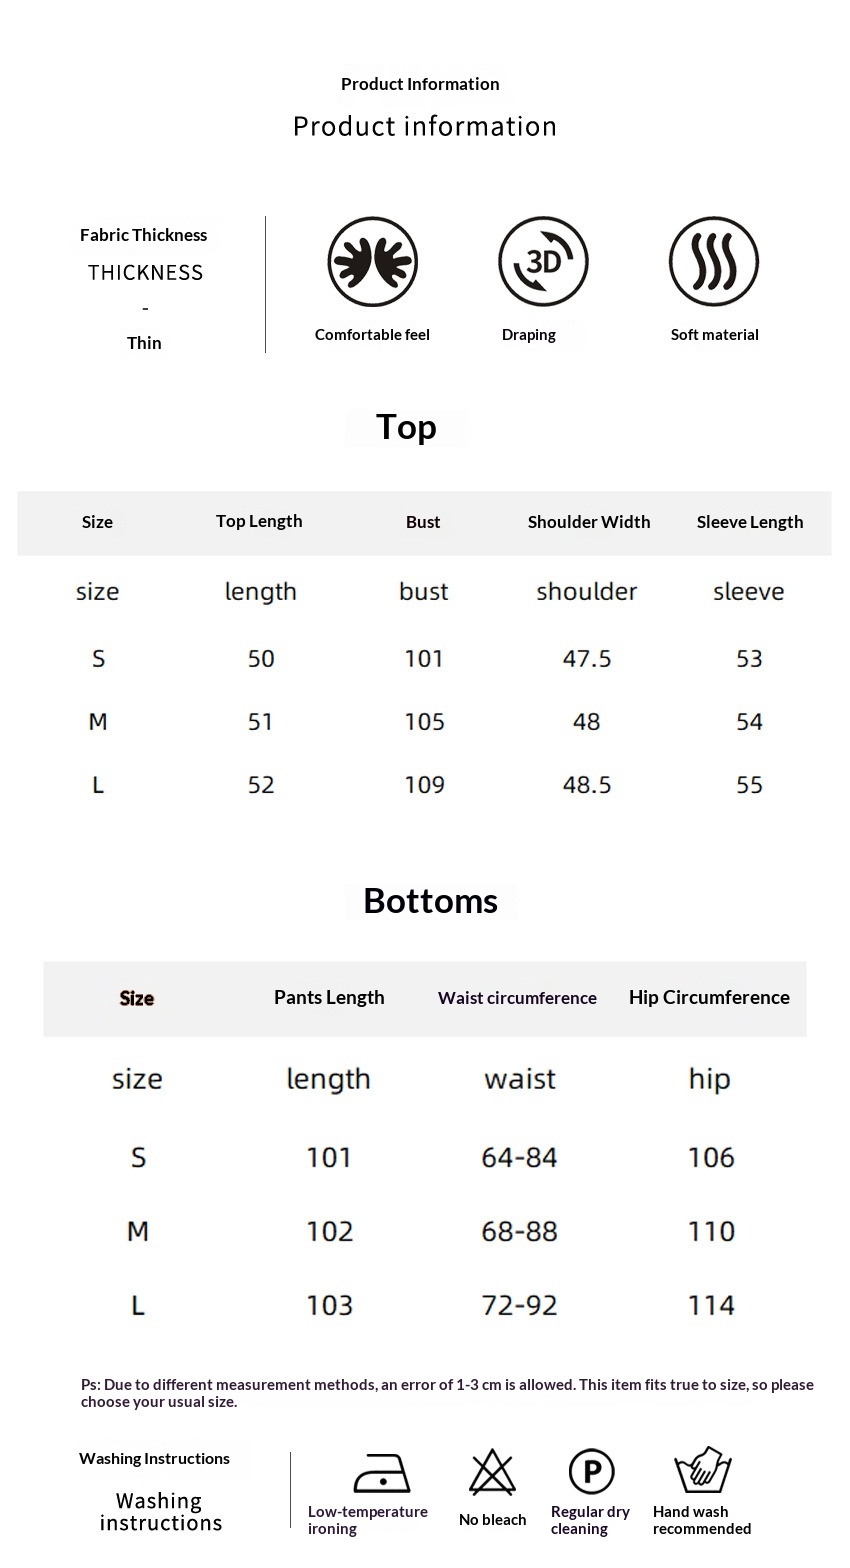Select the Shoulder Width column header
Screen dimensions: 850x1568
(x=589, y=522)
